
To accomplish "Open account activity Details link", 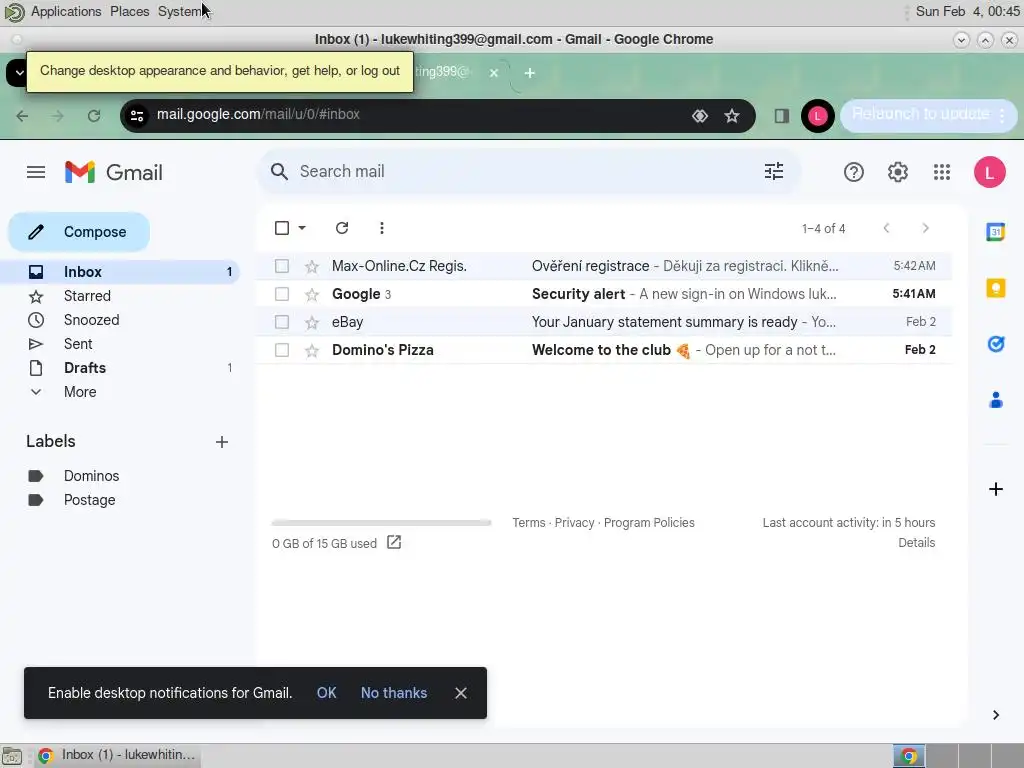I will click(916, 543).
